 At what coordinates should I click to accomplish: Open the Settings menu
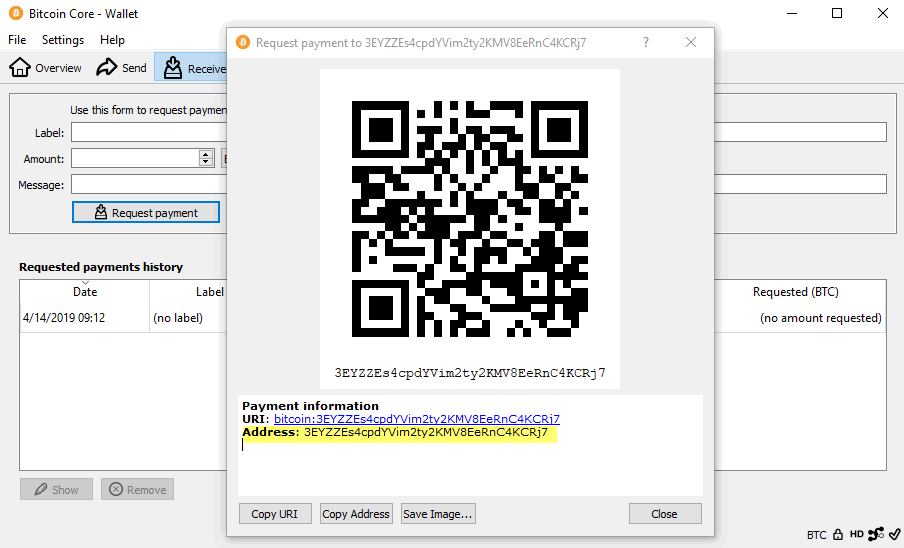tap(63, 40)
